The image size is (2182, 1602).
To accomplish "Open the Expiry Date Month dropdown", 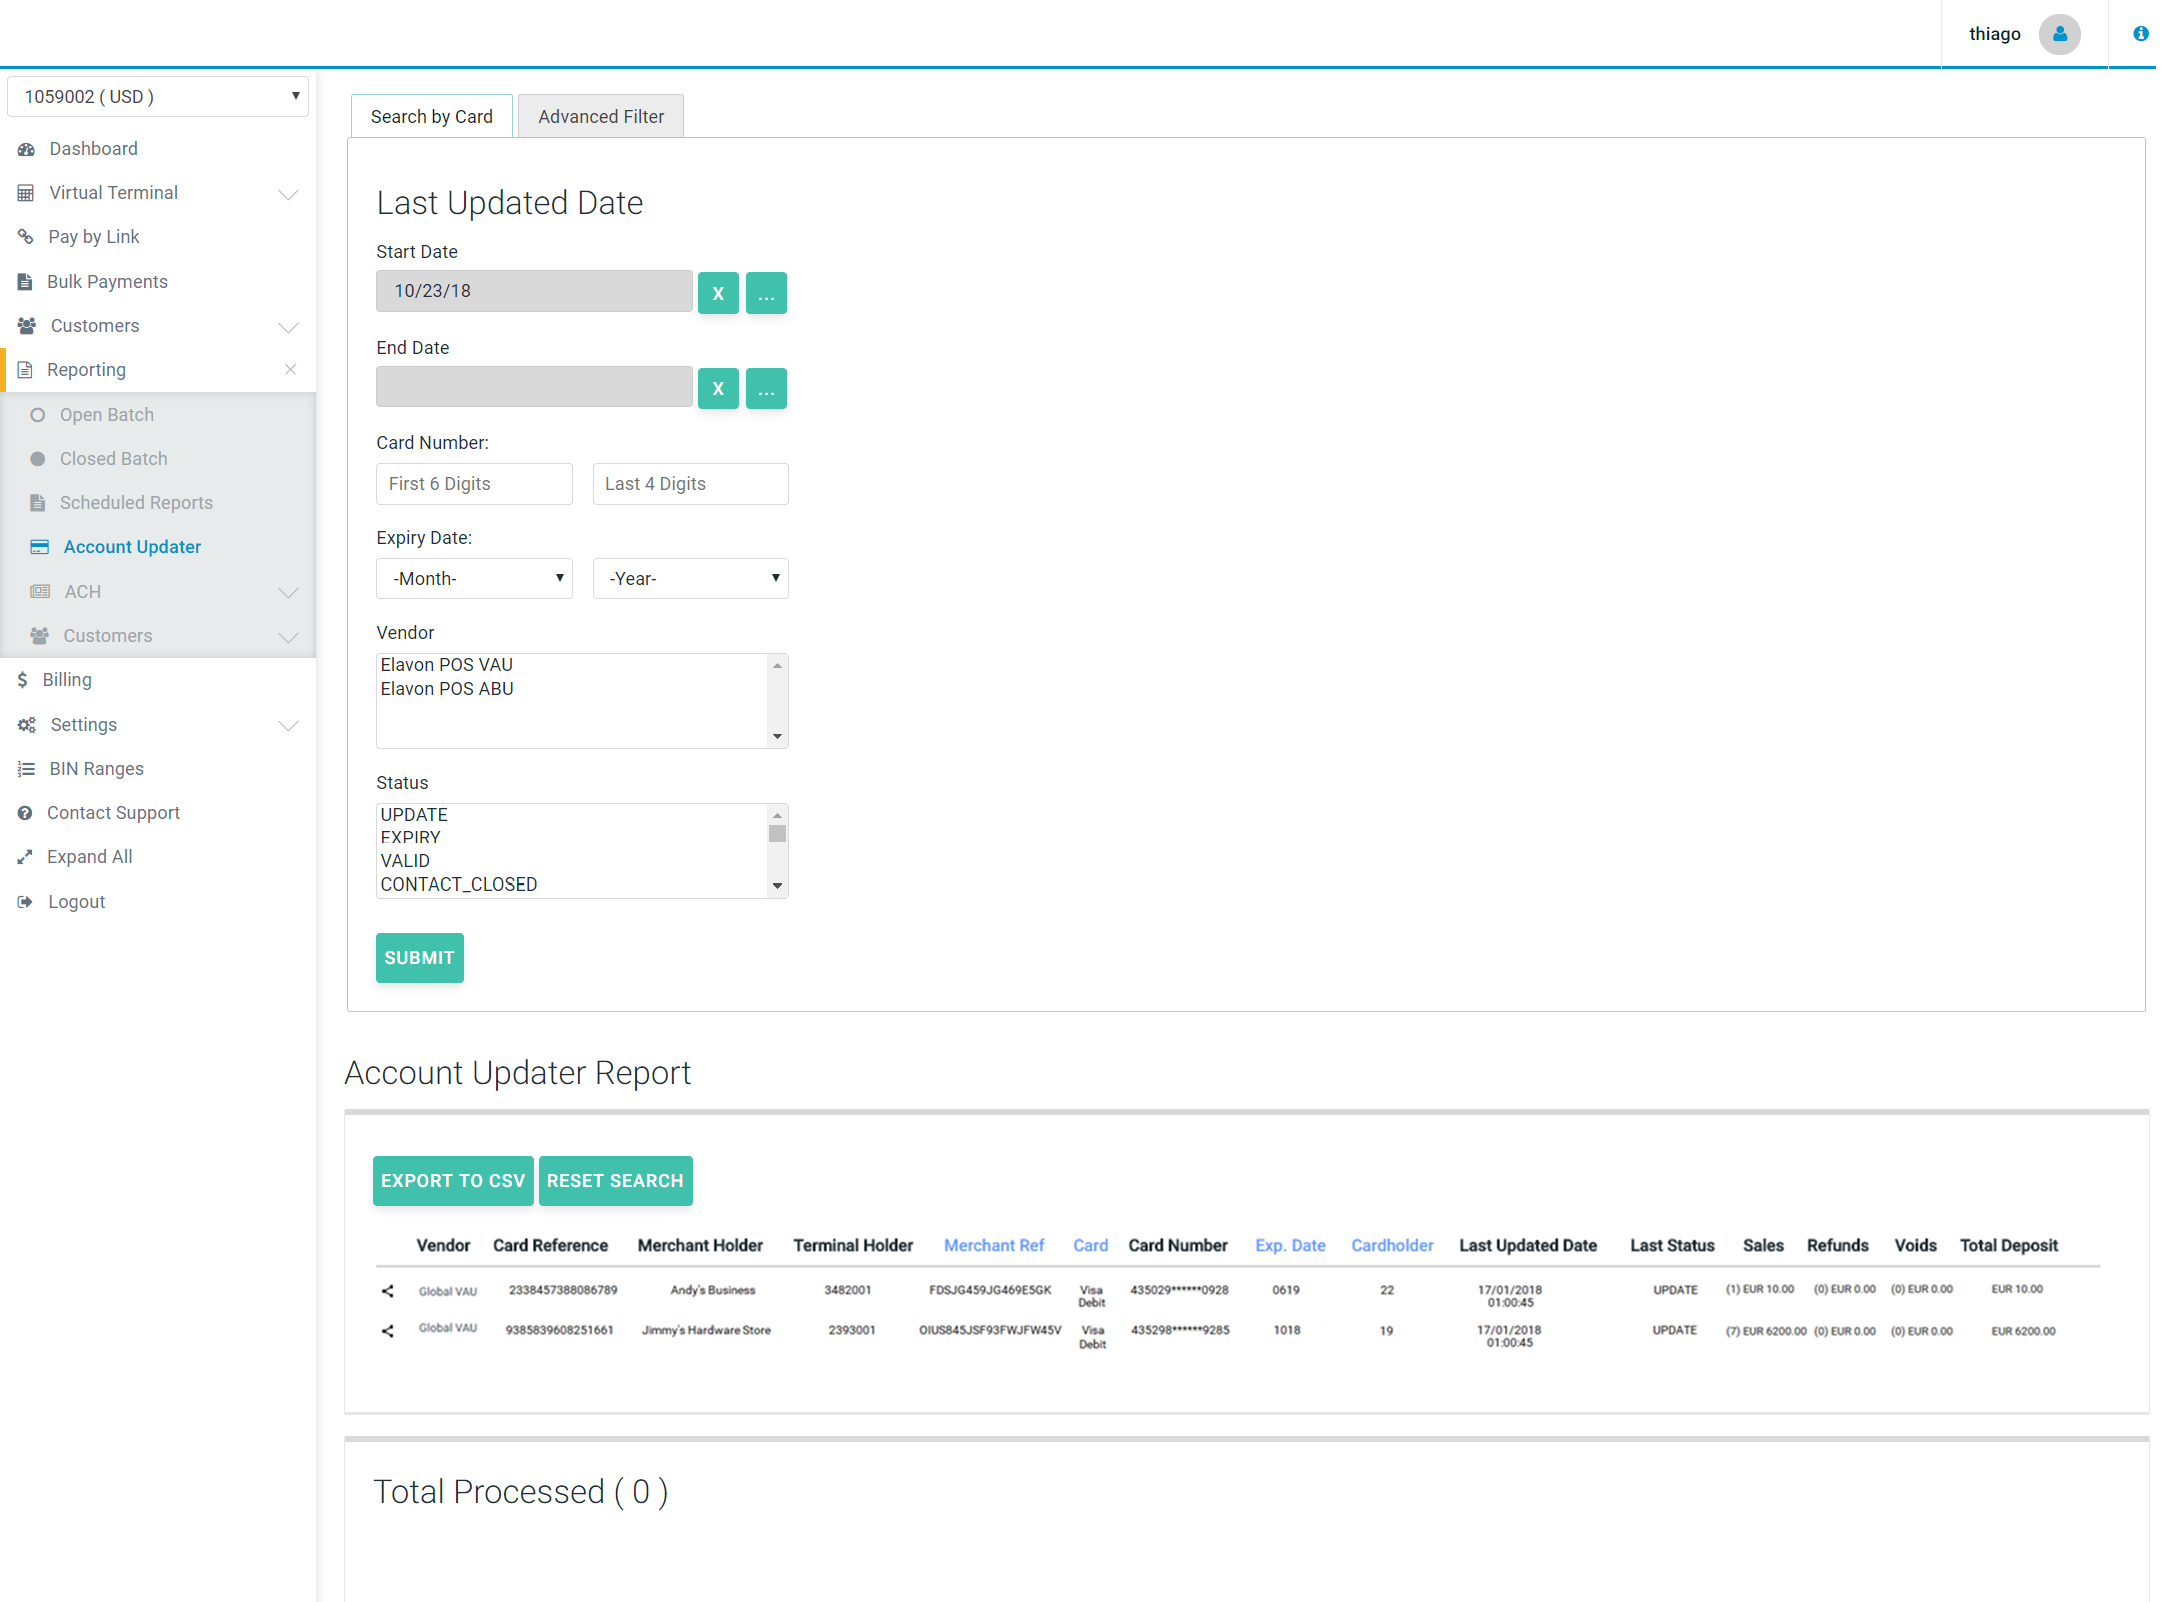I will [474, 579].
